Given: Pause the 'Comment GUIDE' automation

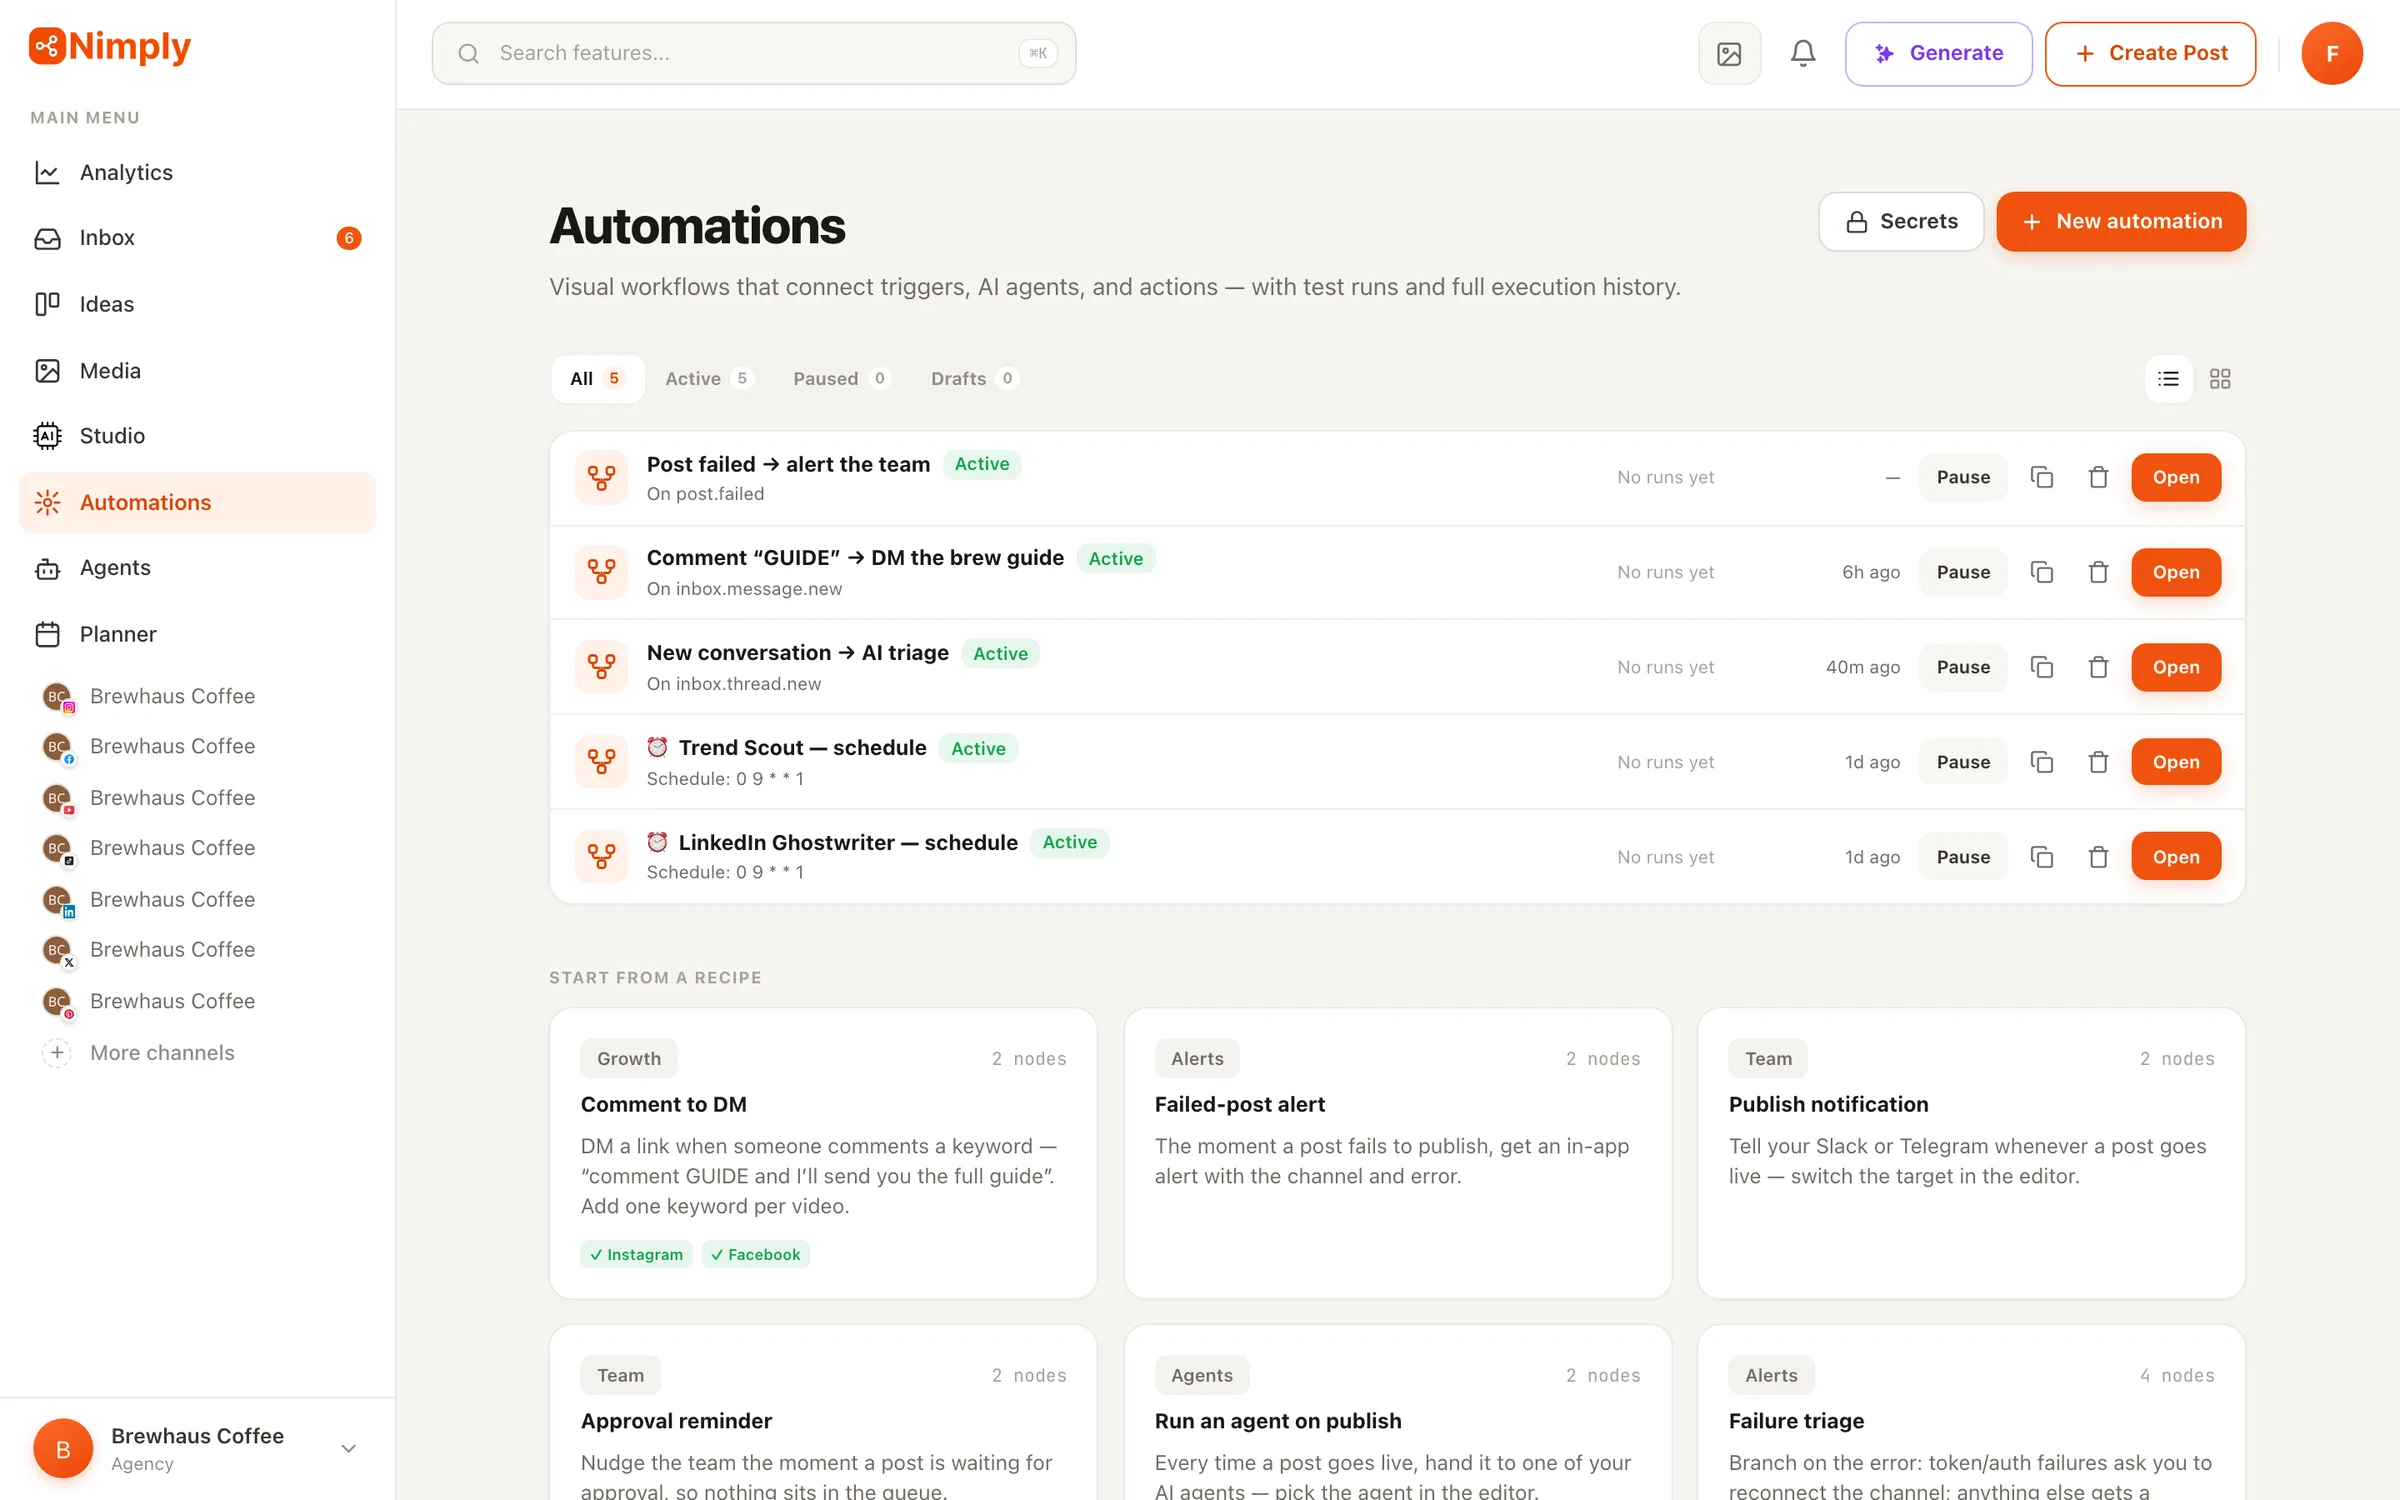Looking at the screenshot, I should pos(1963,572).
